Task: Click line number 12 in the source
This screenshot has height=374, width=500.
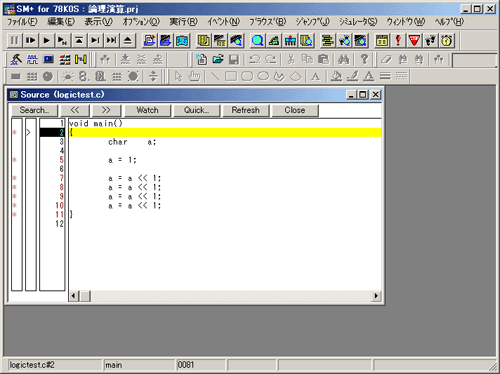Action: (x=59, y=224)
